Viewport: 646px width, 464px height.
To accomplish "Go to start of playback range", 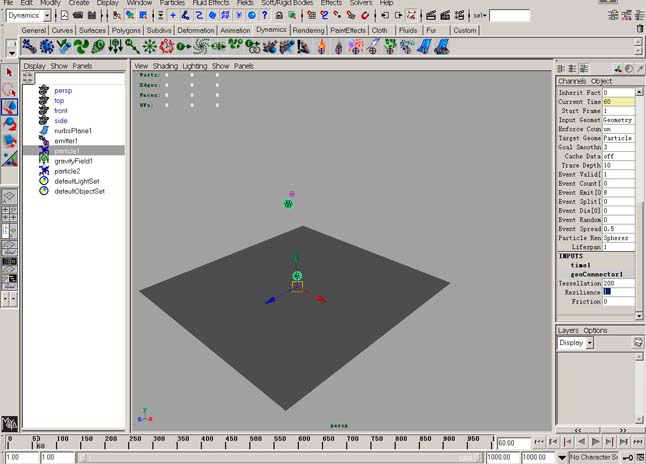I will coord(539,442).
